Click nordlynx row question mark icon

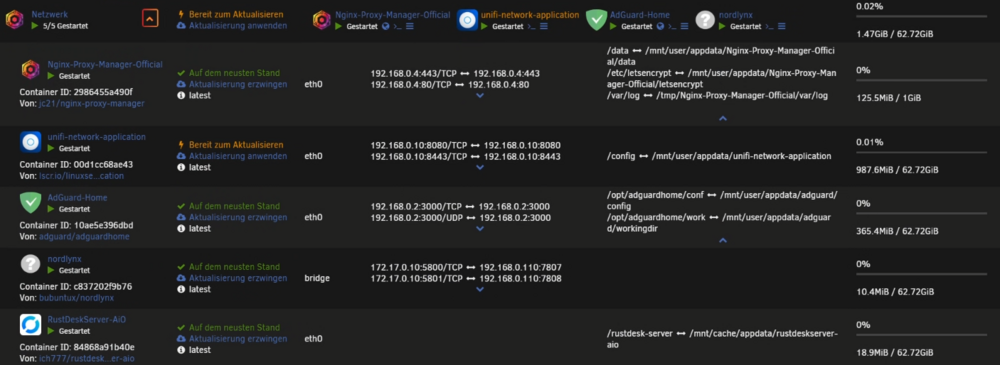click(x=30, y=264)
